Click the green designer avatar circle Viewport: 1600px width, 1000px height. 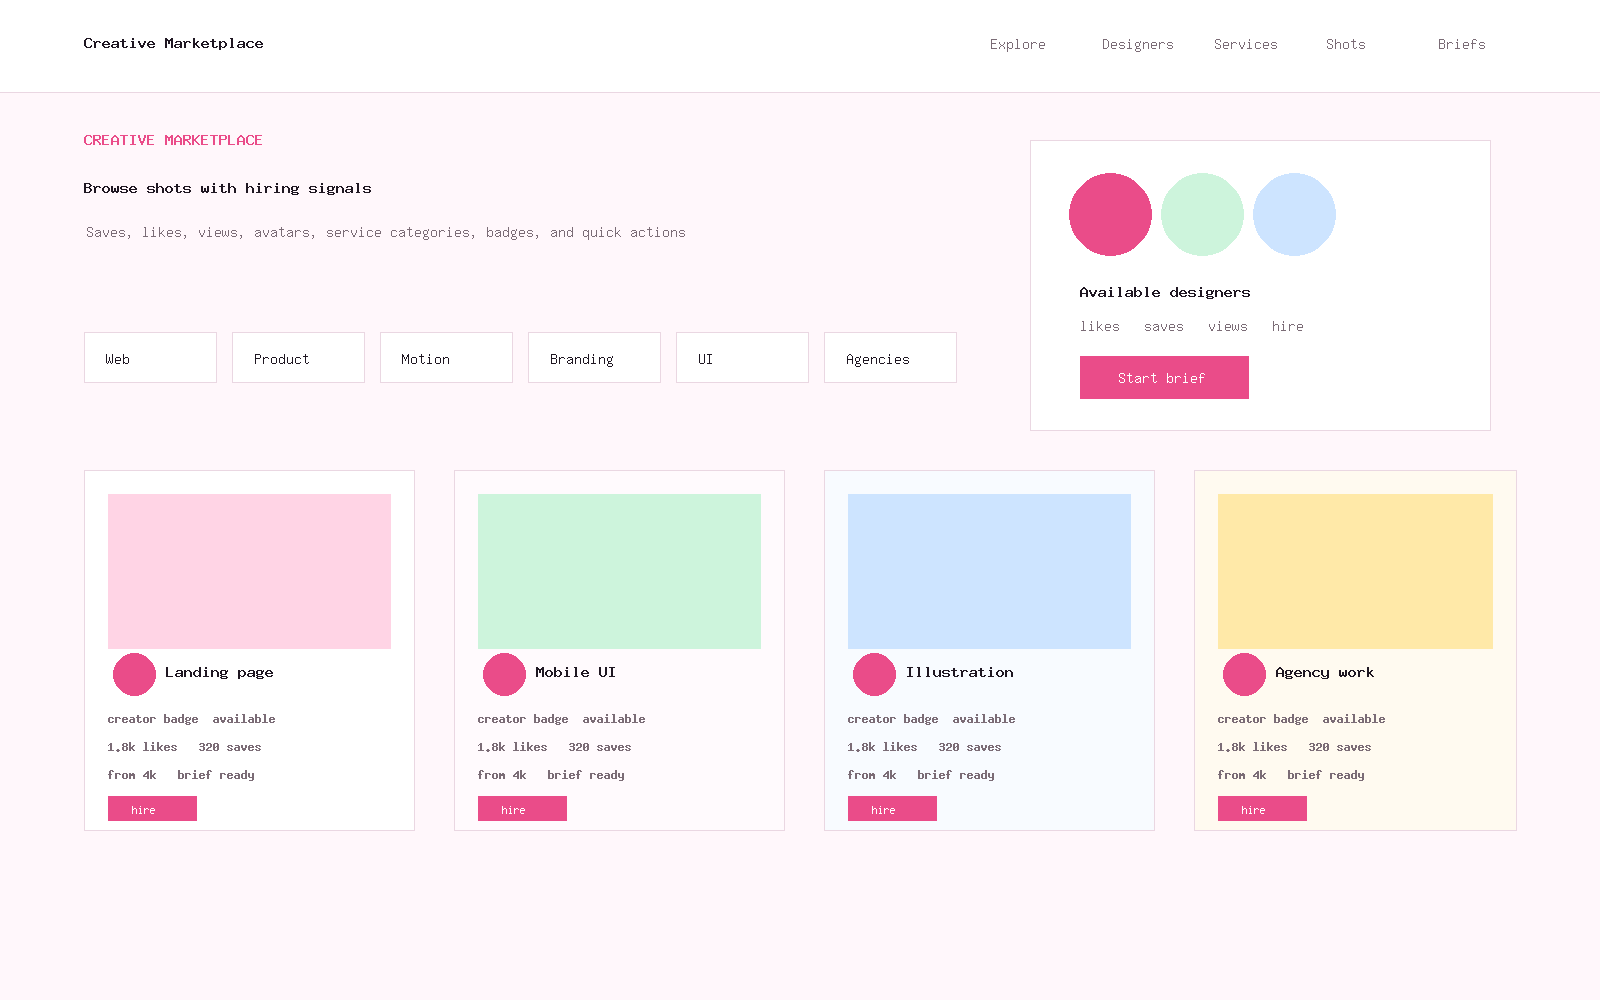(1202, 214)
